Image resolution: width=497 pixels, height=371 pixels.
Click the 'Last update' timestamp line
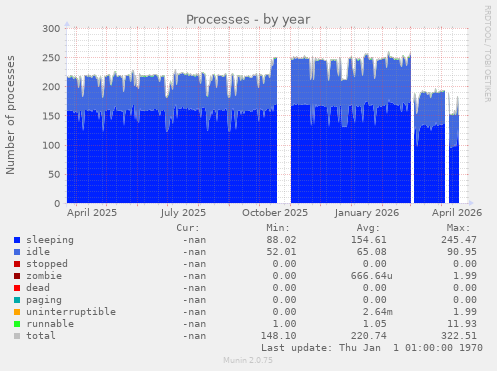(x=372, y=348)
